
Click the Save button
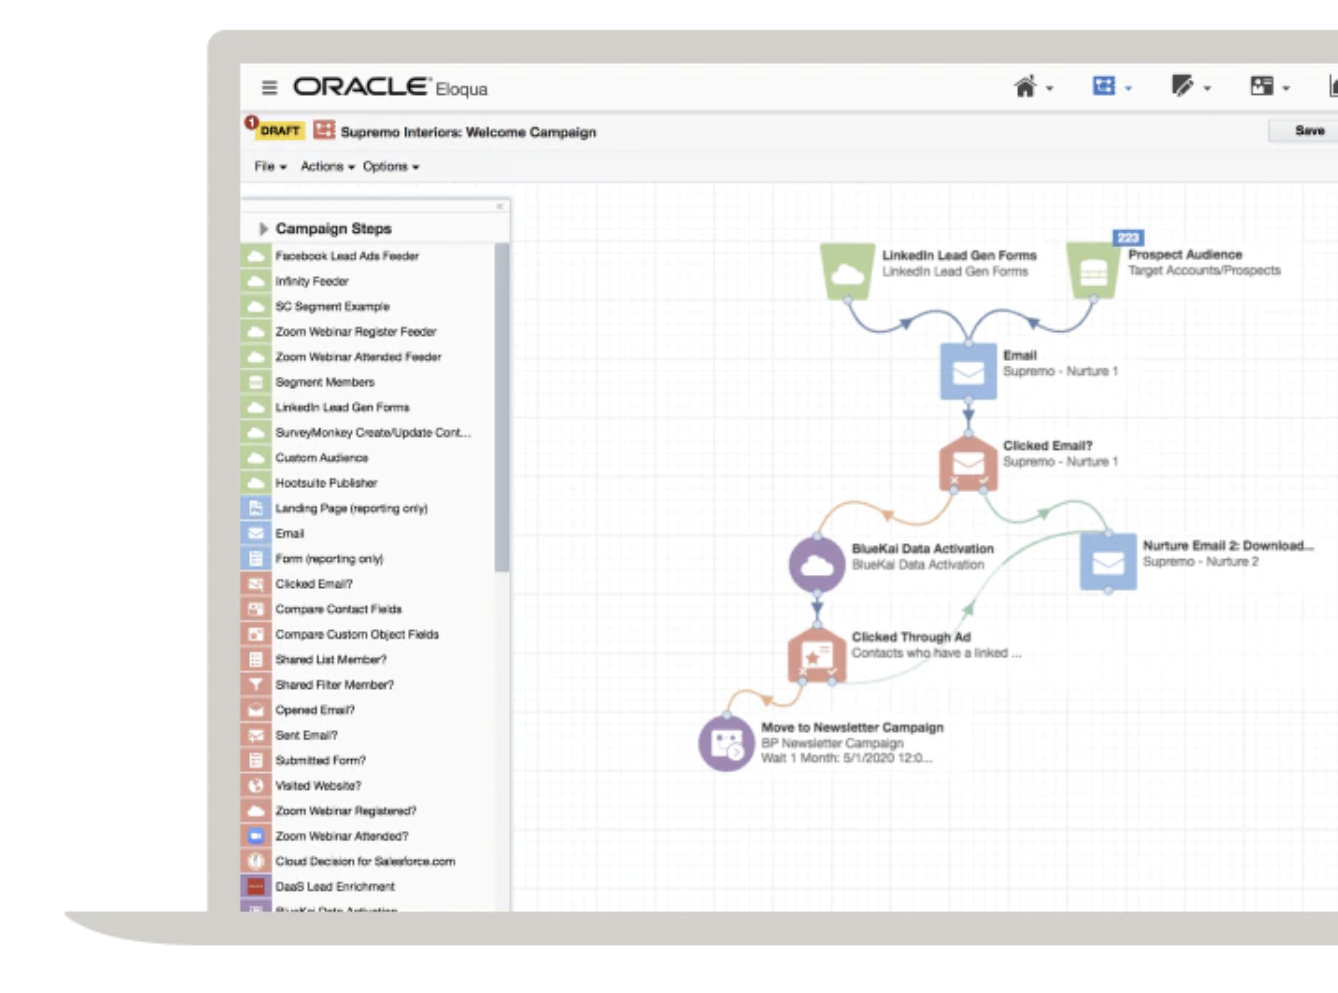[x=1308, y=131]
